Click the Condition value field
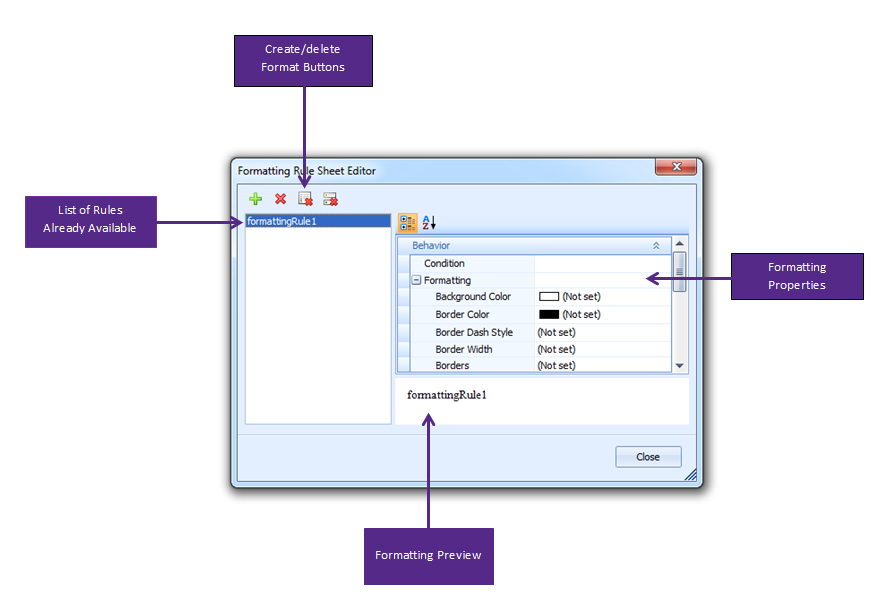 603,263
